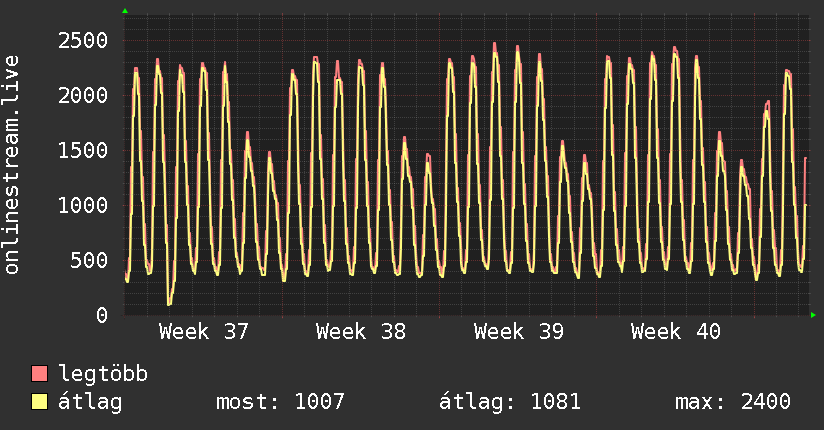Click the 'max: 2400' value
Screen dimensions: 824x430
[733, 402]
